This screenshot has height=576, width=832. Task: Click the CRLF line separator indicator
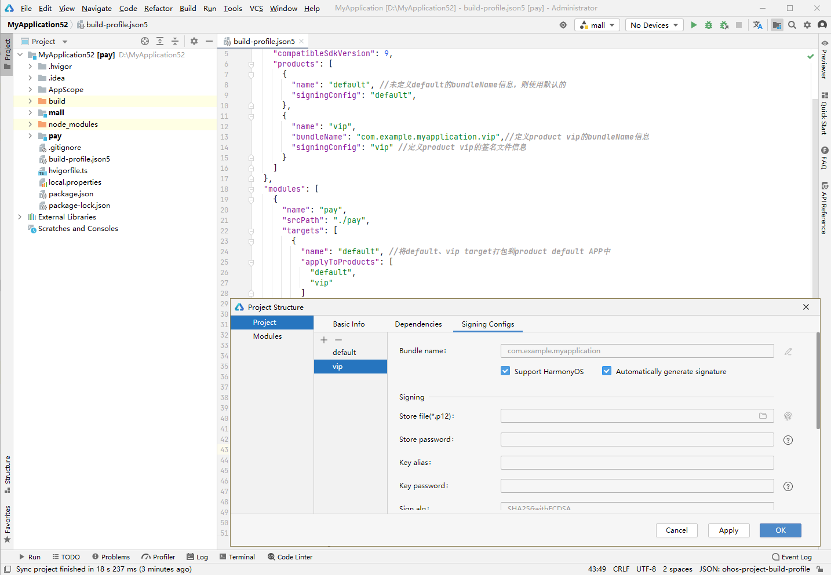click(x=621, y=569)
